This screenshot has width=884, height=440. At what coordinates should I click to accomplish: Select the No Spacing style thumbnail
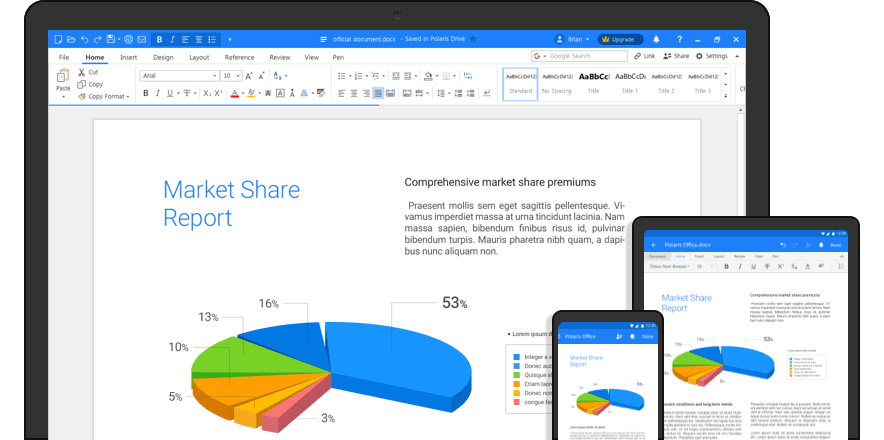point(557,83)
